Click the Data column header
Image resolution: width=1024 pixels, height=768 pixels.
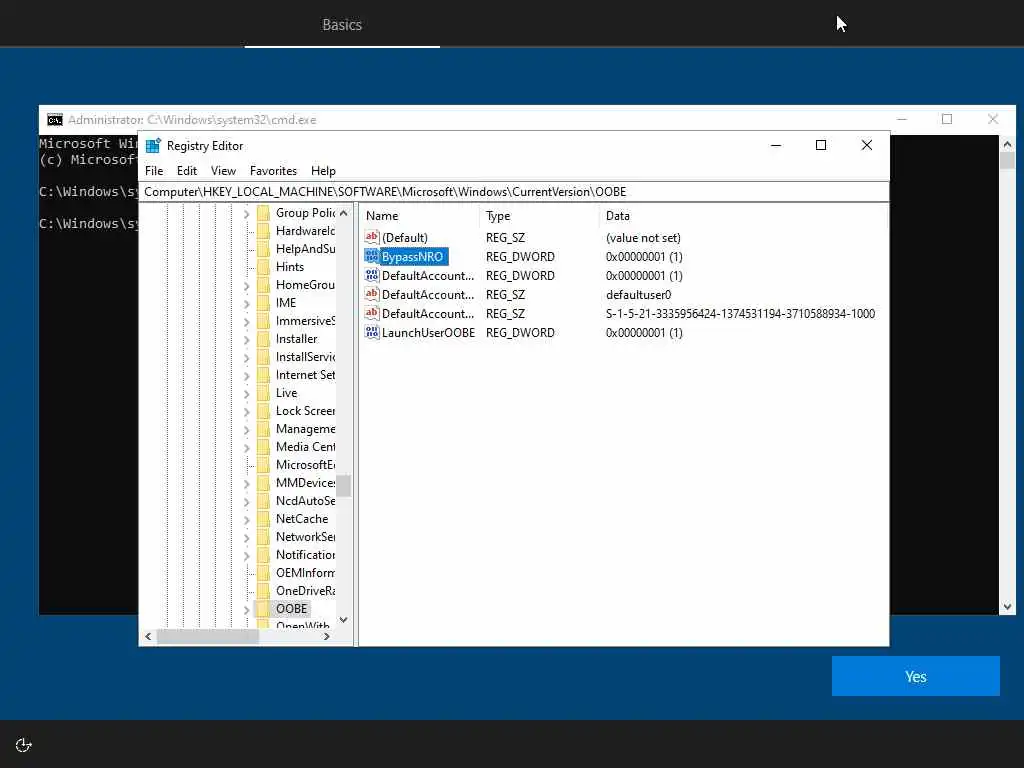pos(743,216)
